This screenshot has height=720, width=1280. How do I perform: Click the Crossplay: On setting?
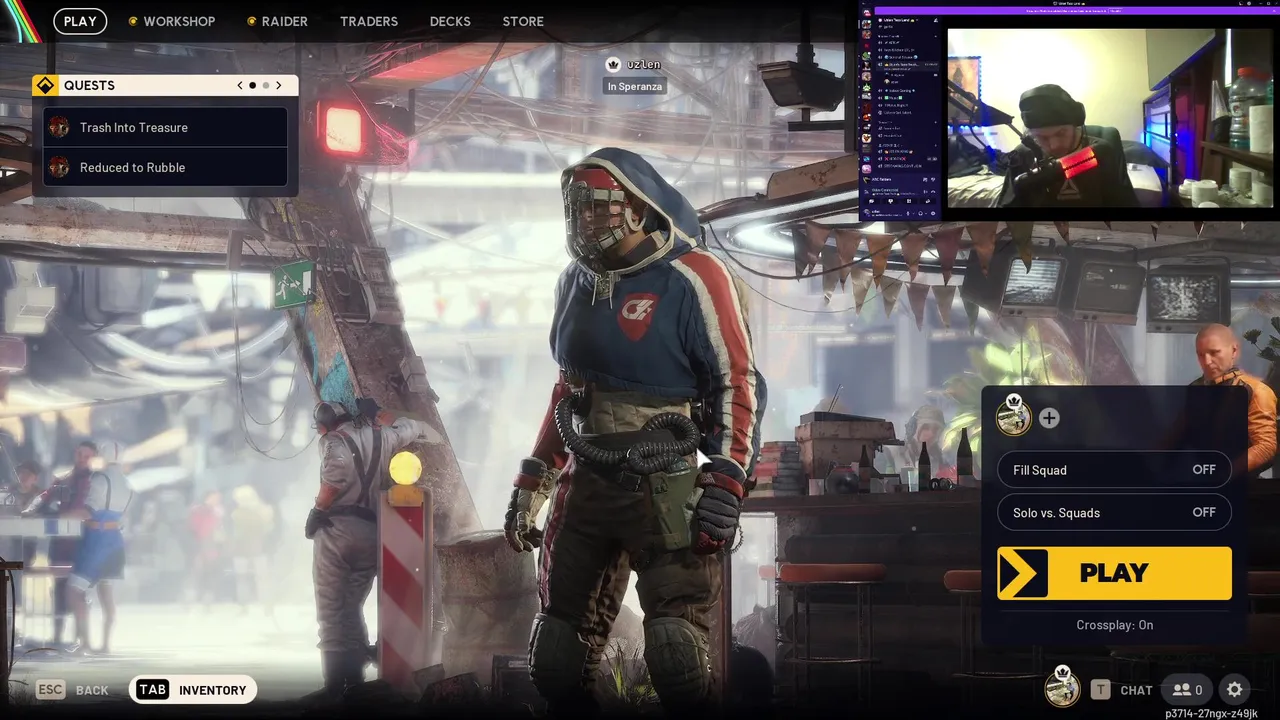pos(1115,625)
